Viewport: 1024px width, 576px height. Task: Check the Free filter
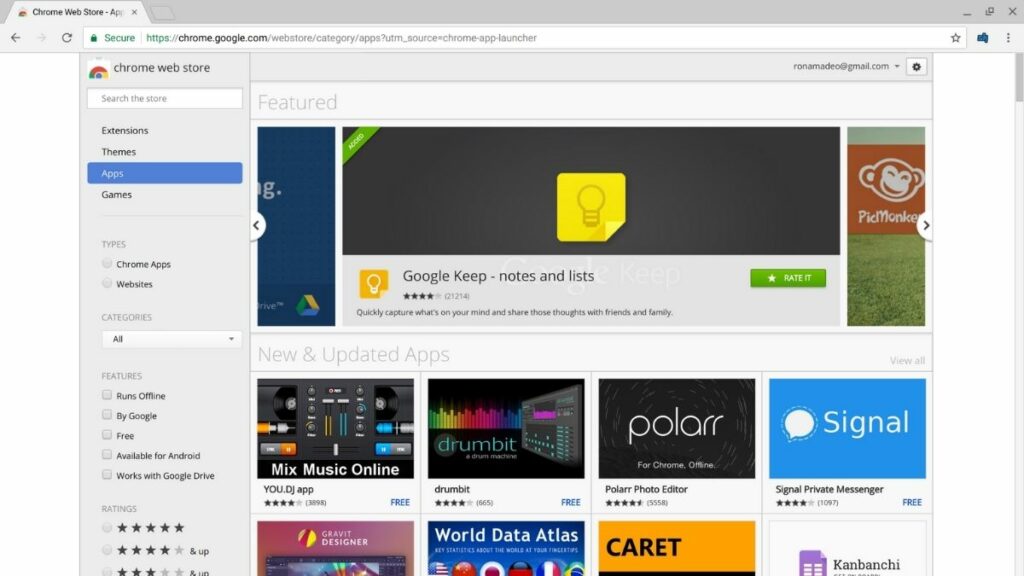(107, 435)
